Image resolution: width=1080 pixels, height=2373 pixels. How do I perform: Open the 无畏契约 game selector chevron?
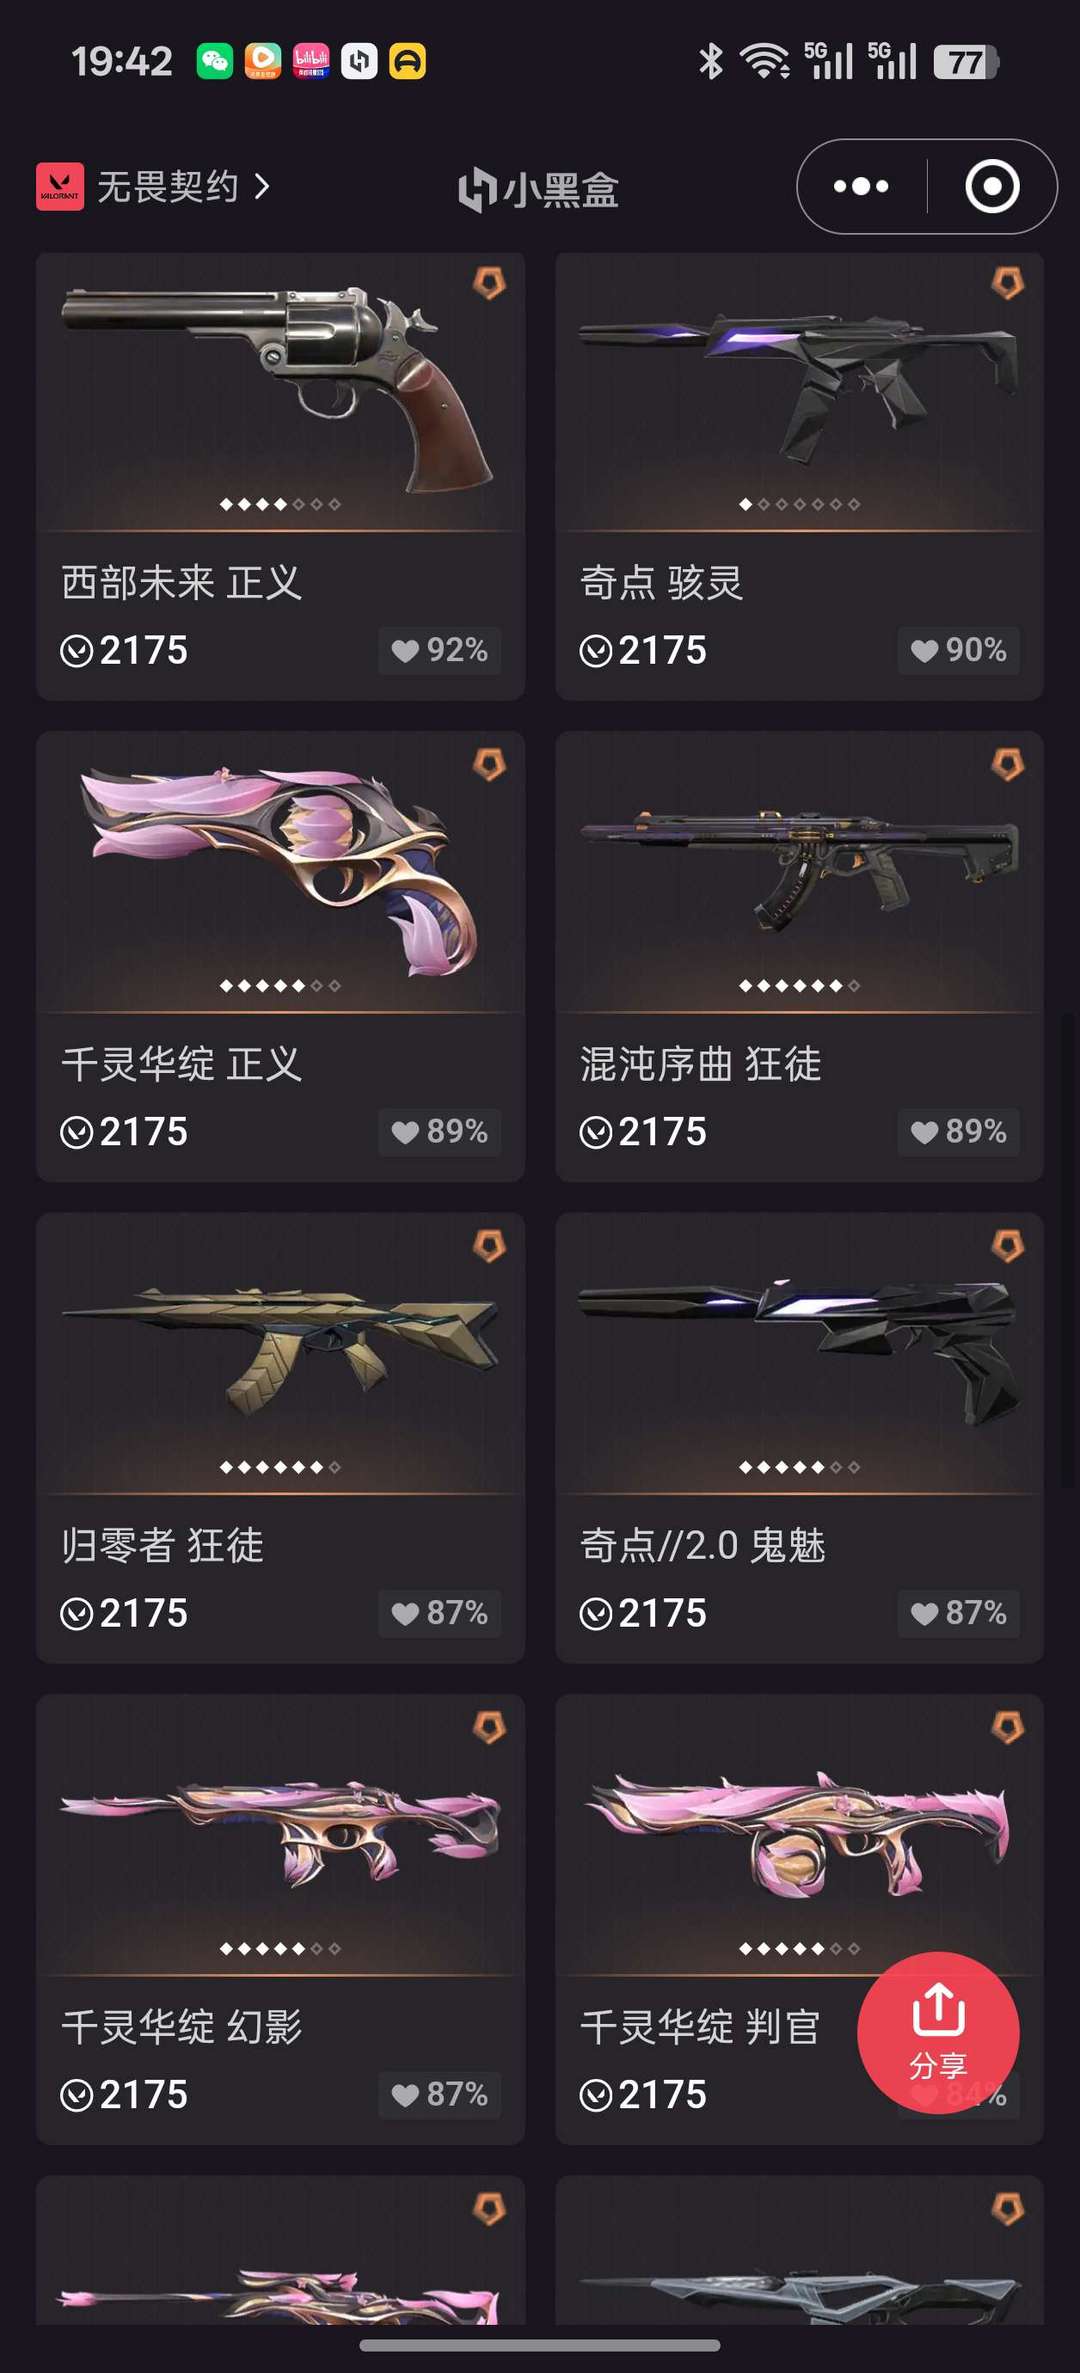[262, 186]
